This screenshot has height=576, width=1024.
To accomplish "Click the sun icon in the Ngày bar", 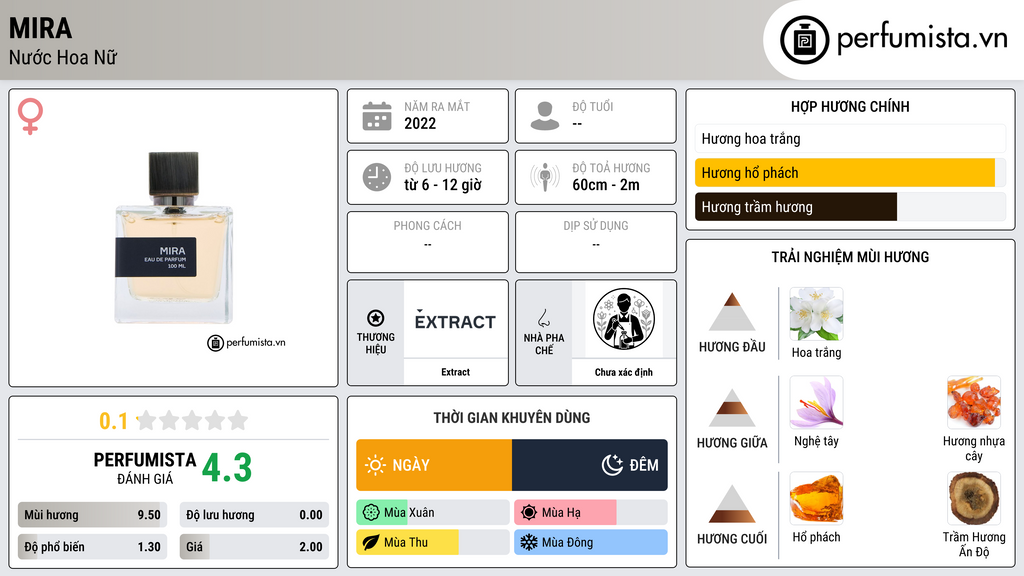I will (x=375, y=465).
